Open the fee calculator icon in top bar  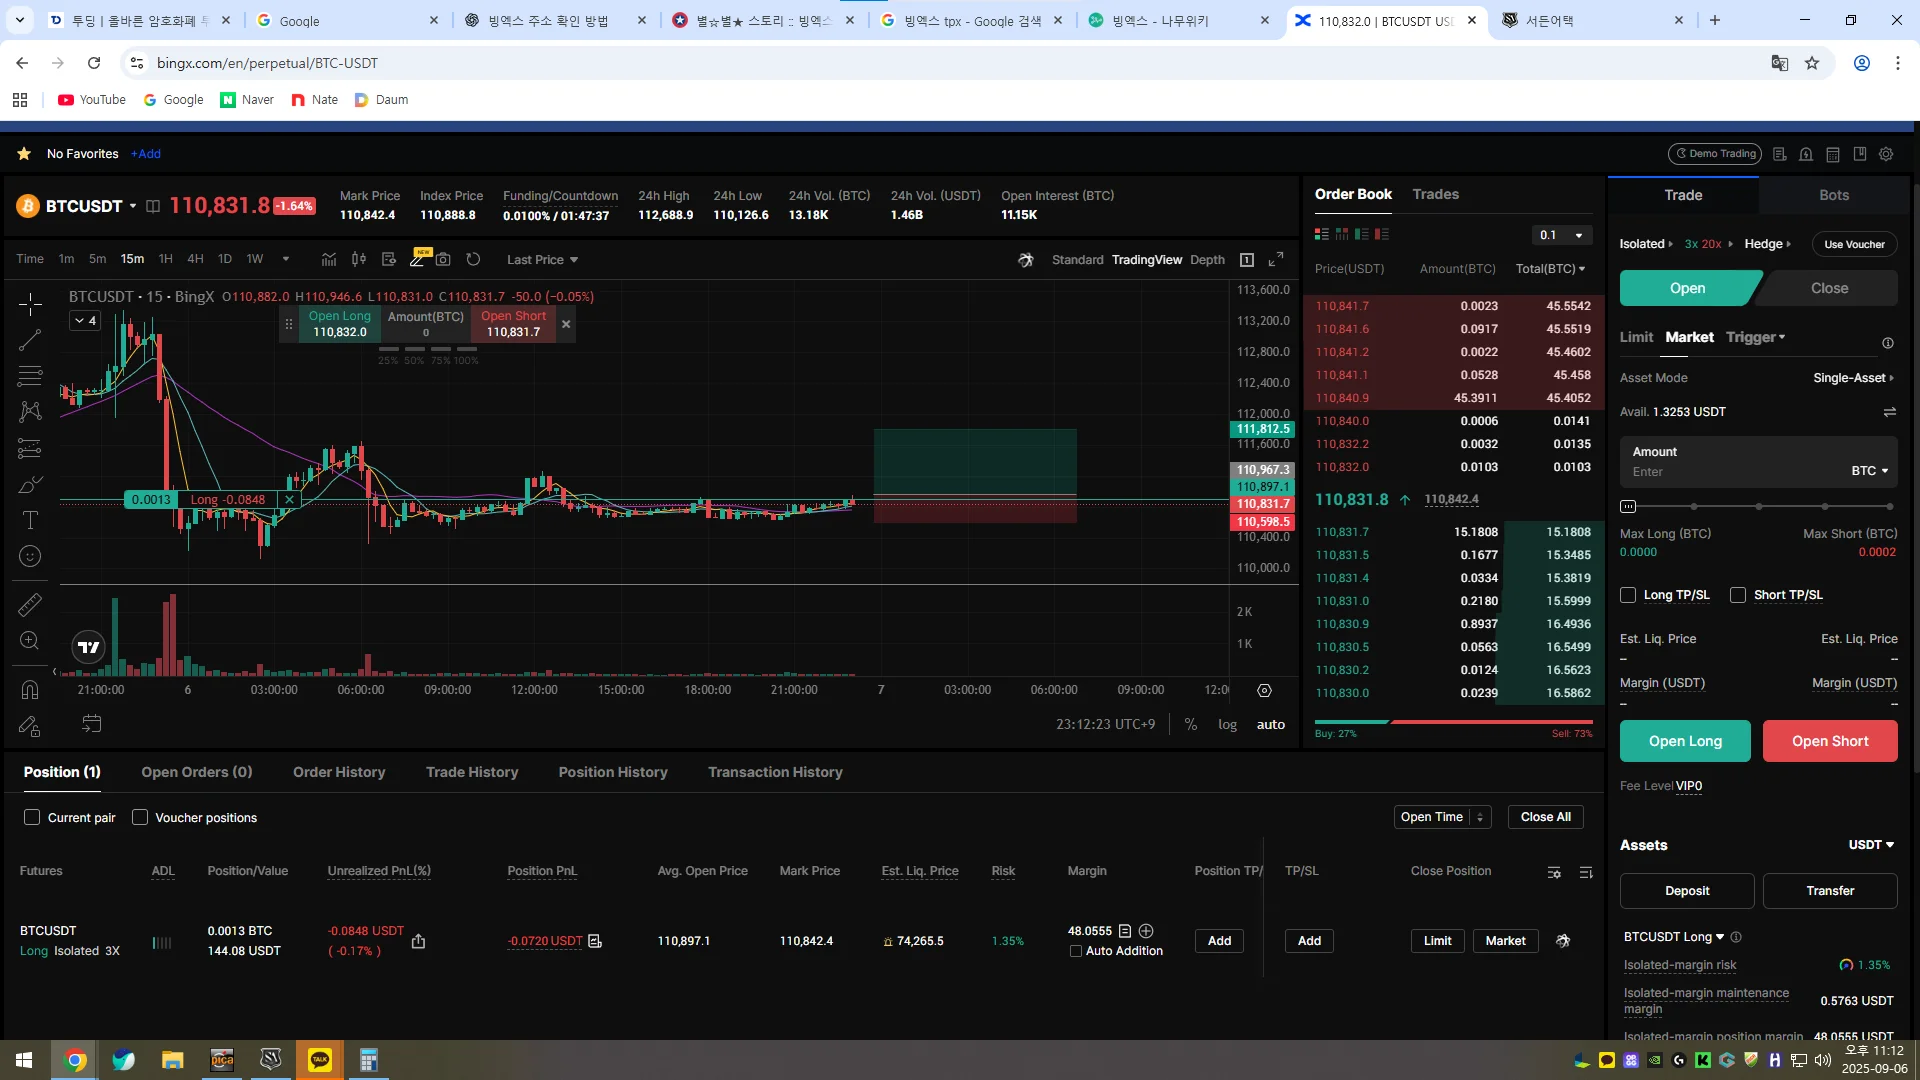(x=1833, y=154)
